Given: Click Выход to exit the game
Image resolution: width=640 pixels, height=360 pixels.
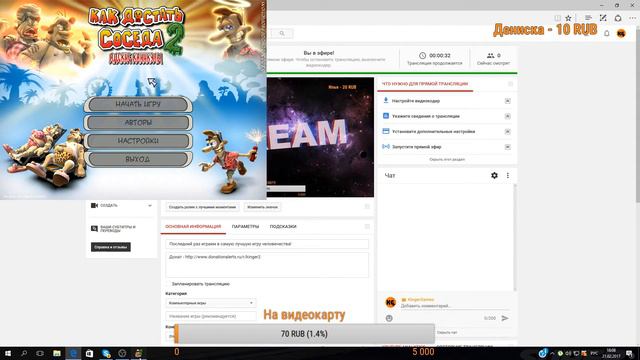Looking at the screenshot, I should (x=138, y=159).
